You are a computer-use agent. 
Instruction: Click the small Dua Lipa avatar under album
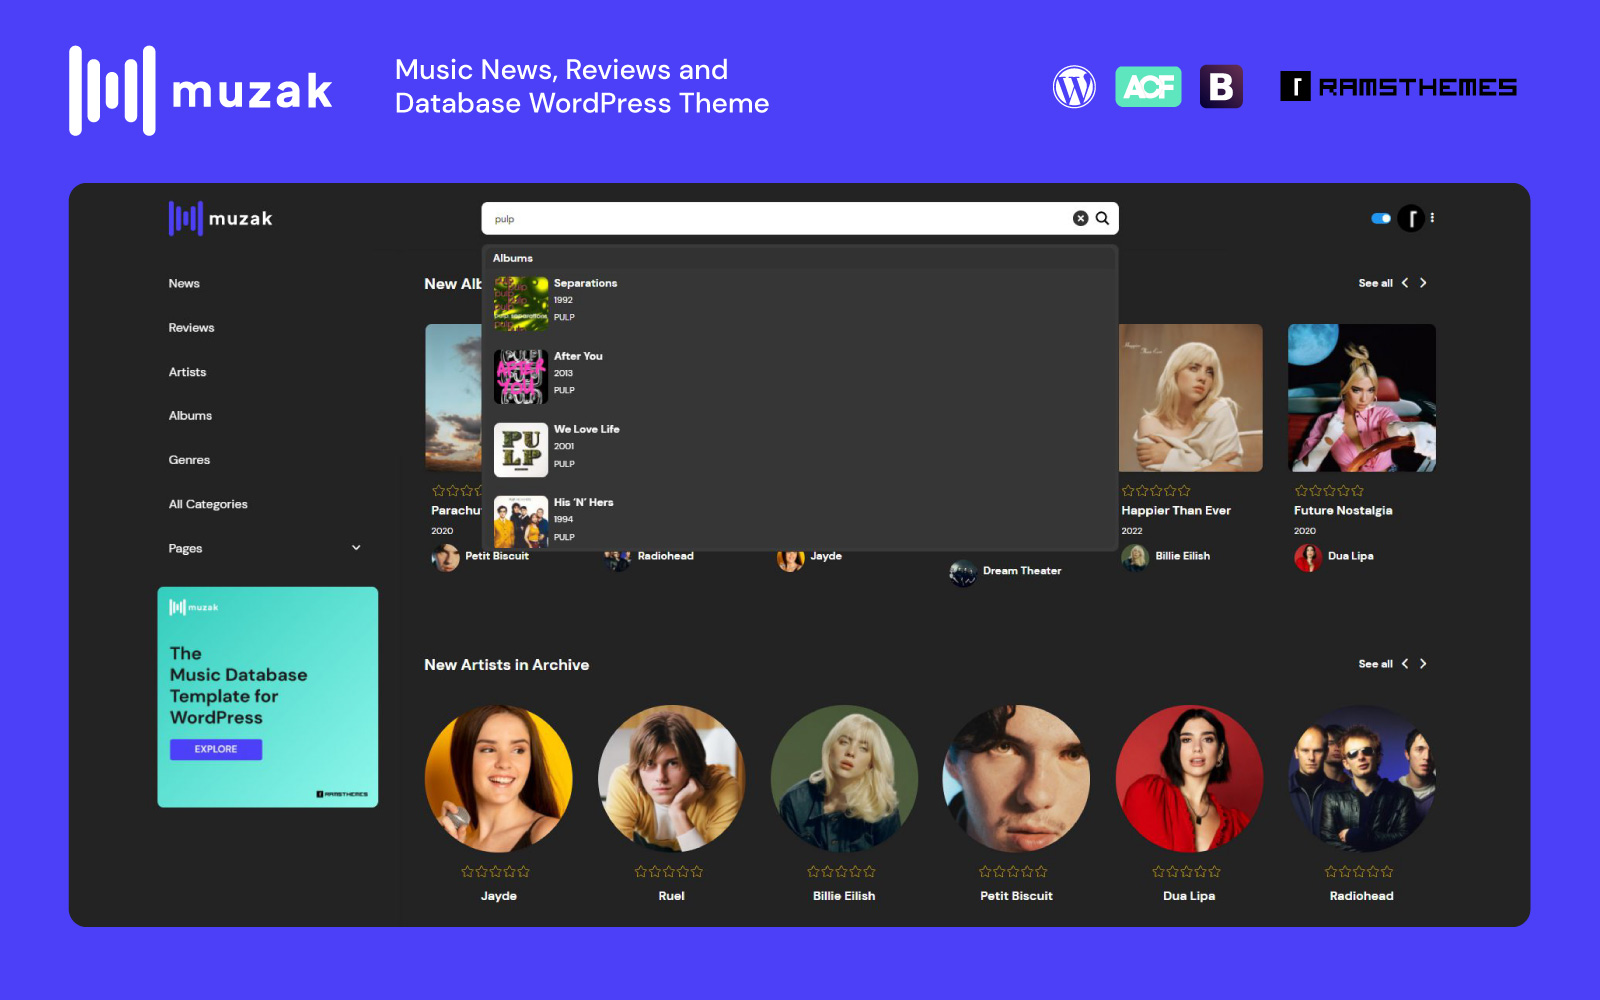coord(1308,558)
